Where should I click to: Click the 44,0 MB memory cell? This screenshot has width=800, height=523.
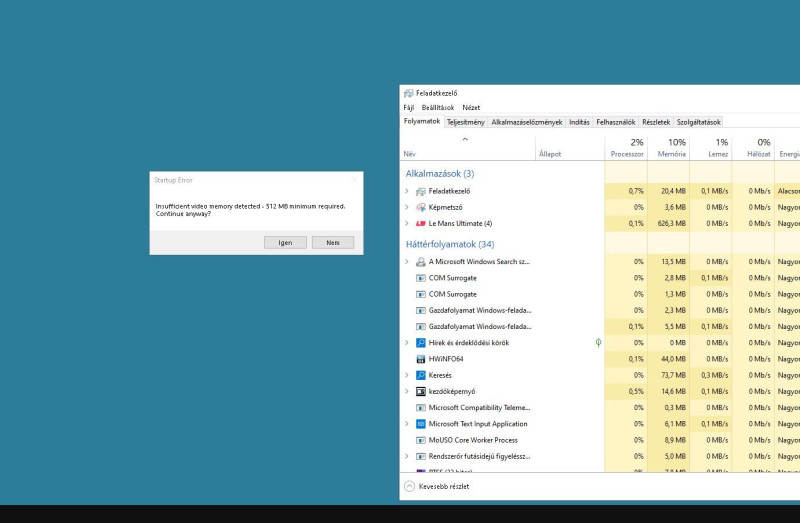point(668,359)
